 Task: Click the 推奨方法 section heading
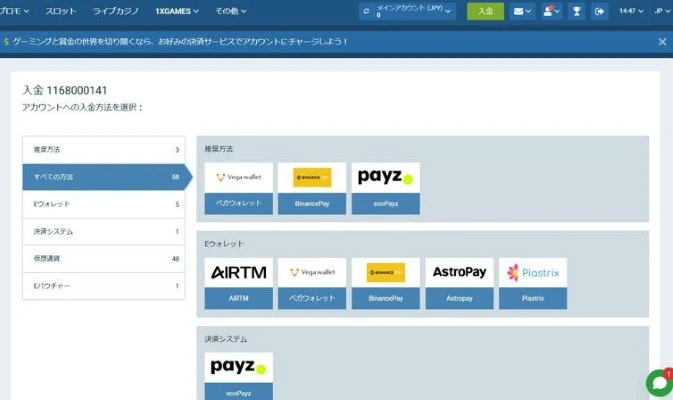219,149
